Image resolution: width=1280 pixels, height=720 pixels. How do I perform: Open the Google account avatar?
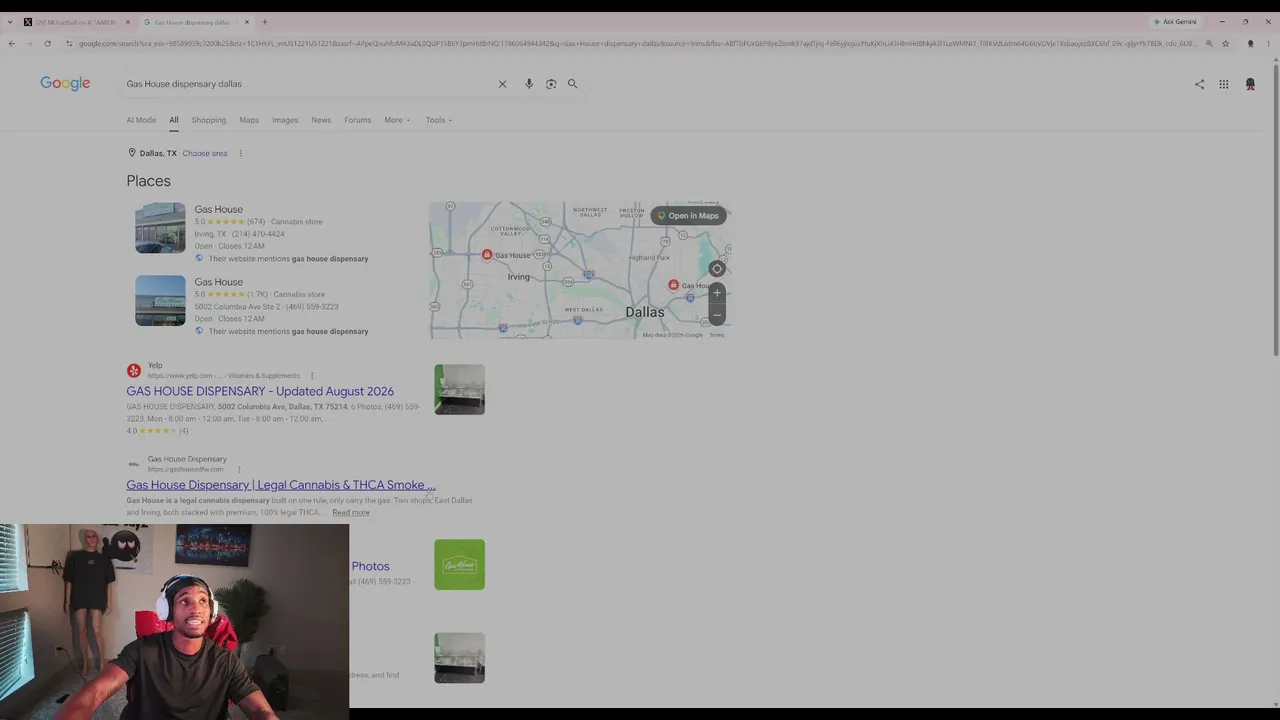click(x=1250, y=85)
